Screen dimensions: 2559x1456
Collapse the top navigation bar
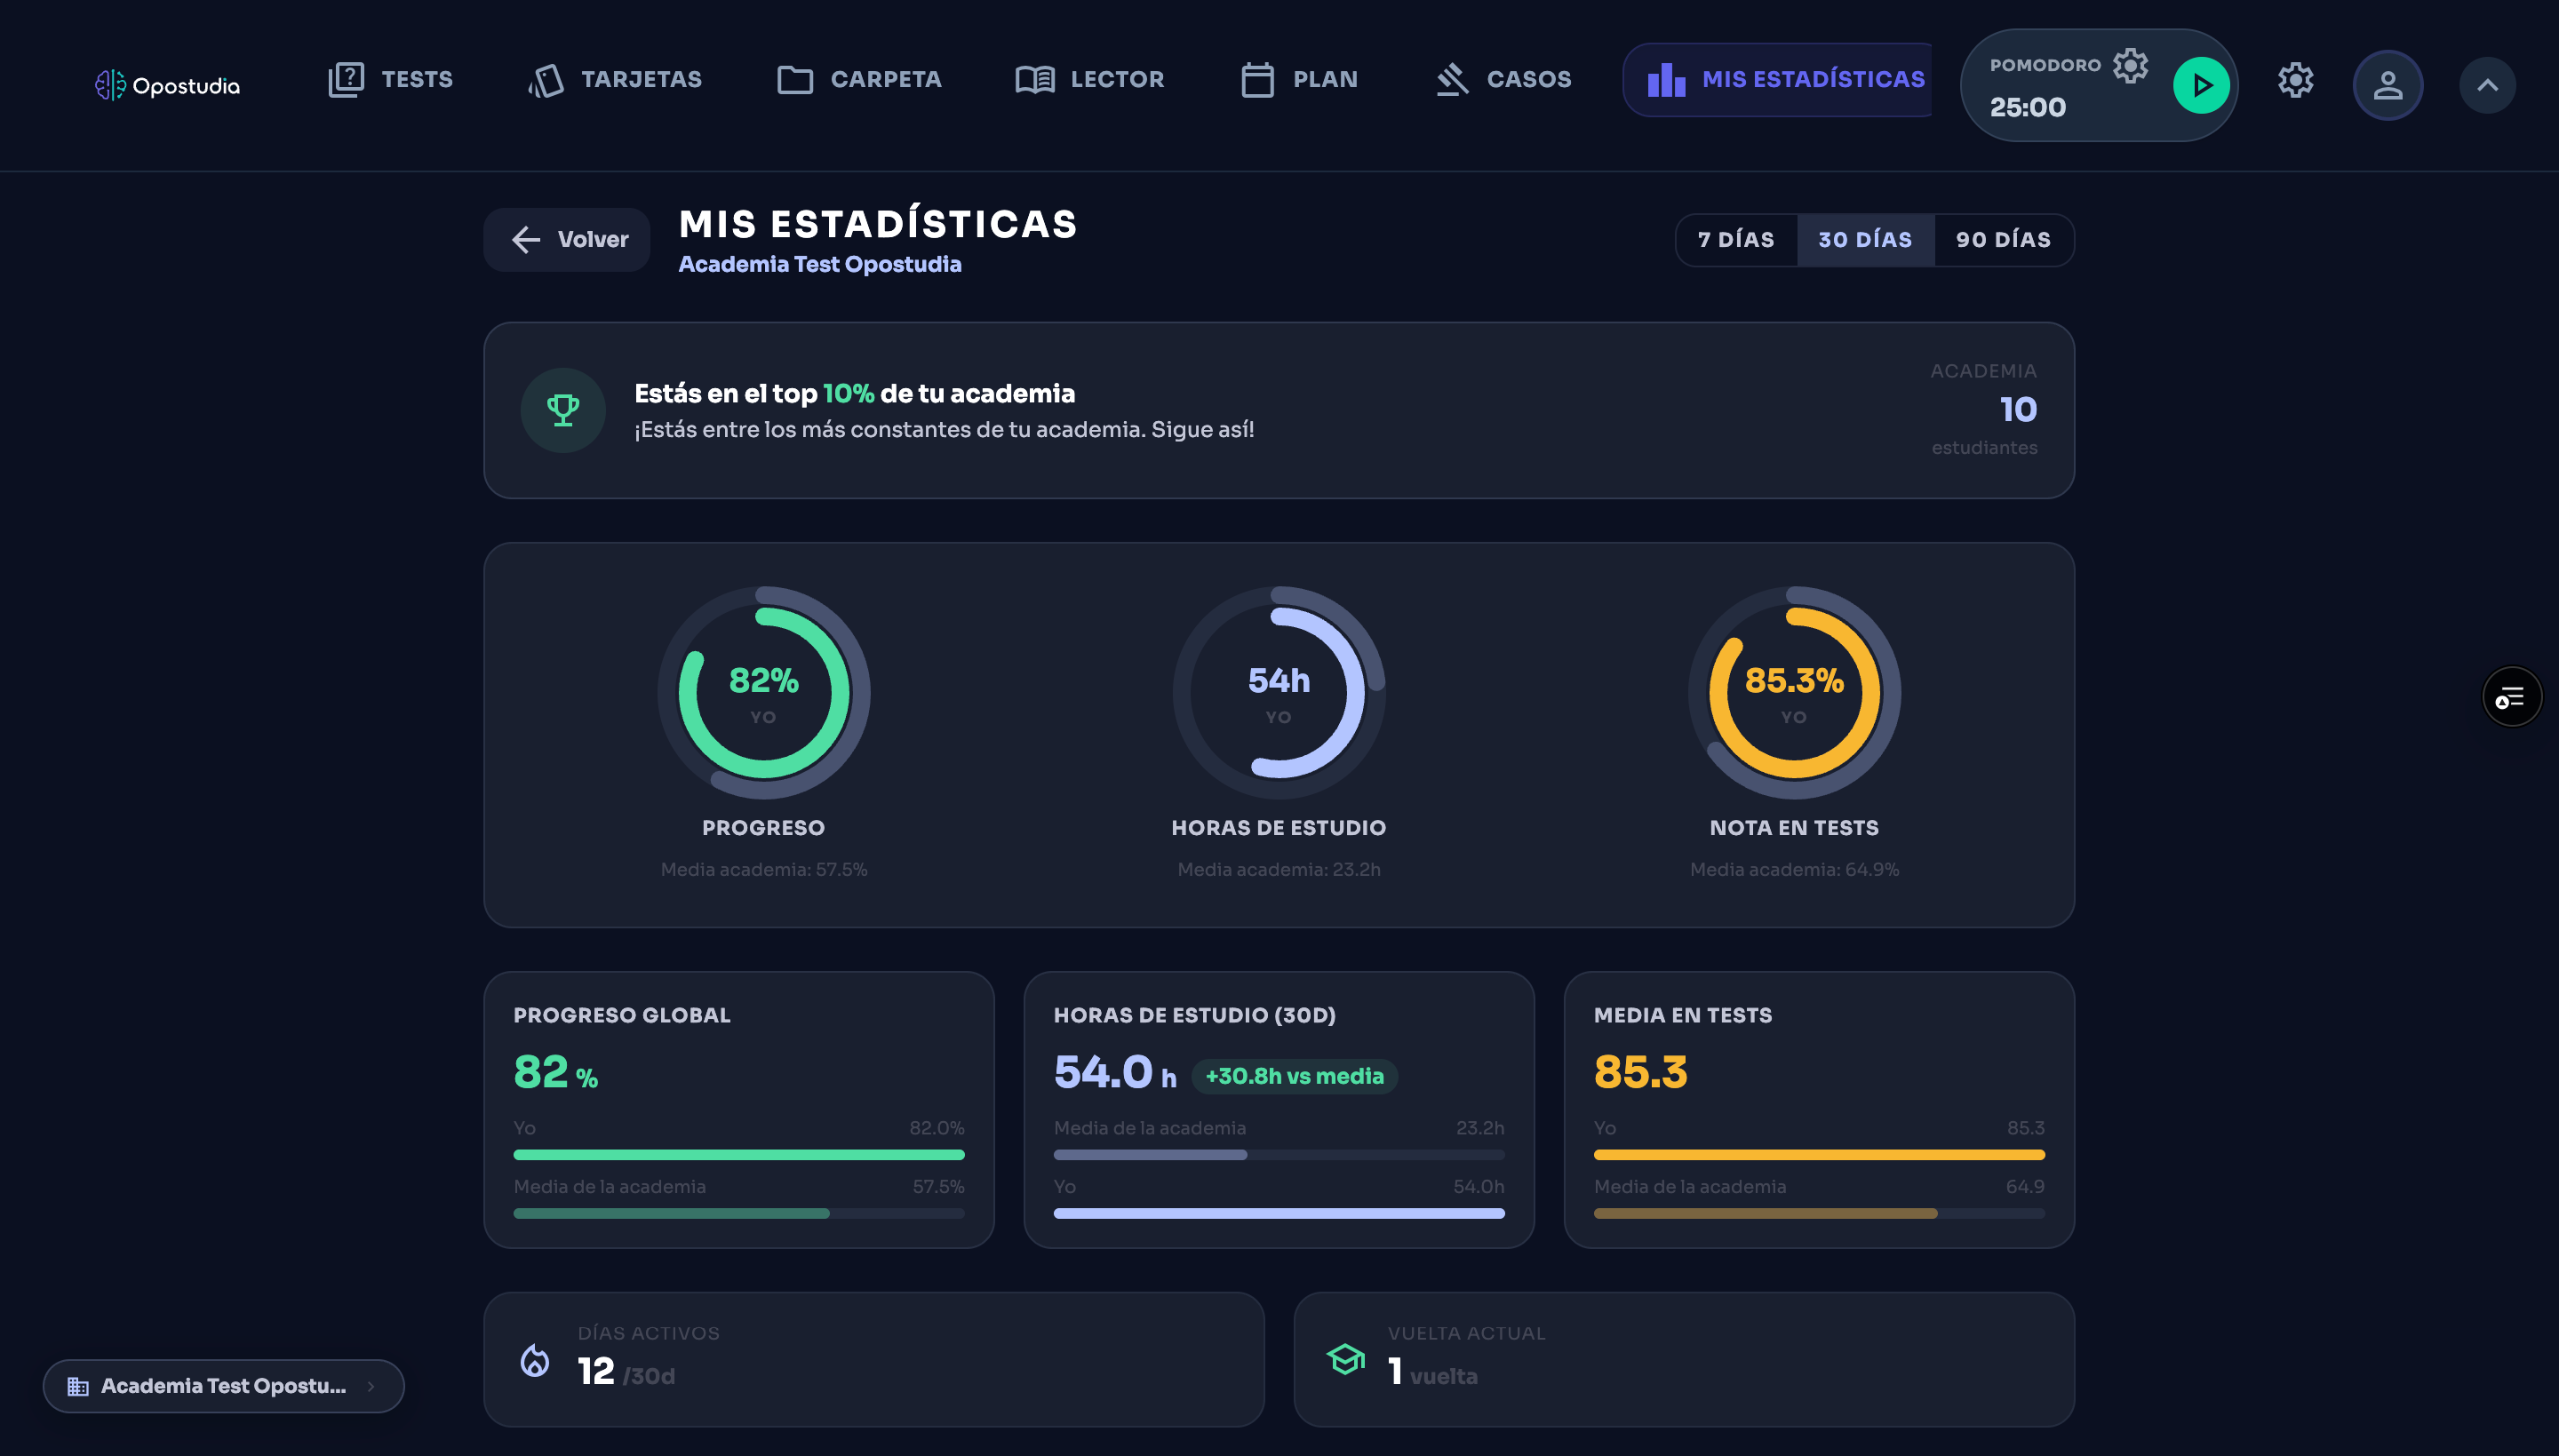(x=2487, y=85)
